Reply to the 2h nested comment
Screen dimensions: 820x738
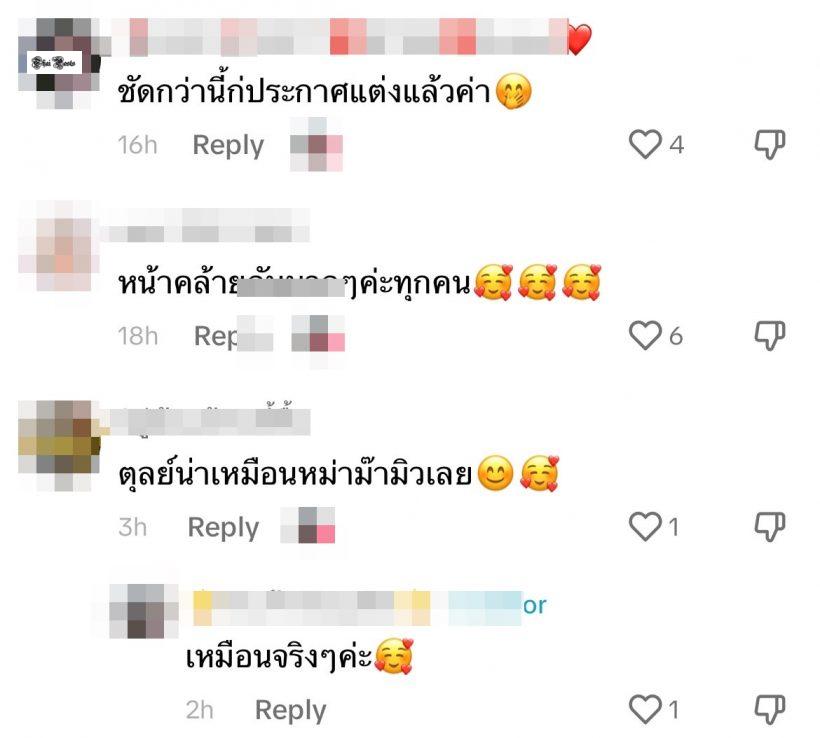290,710
